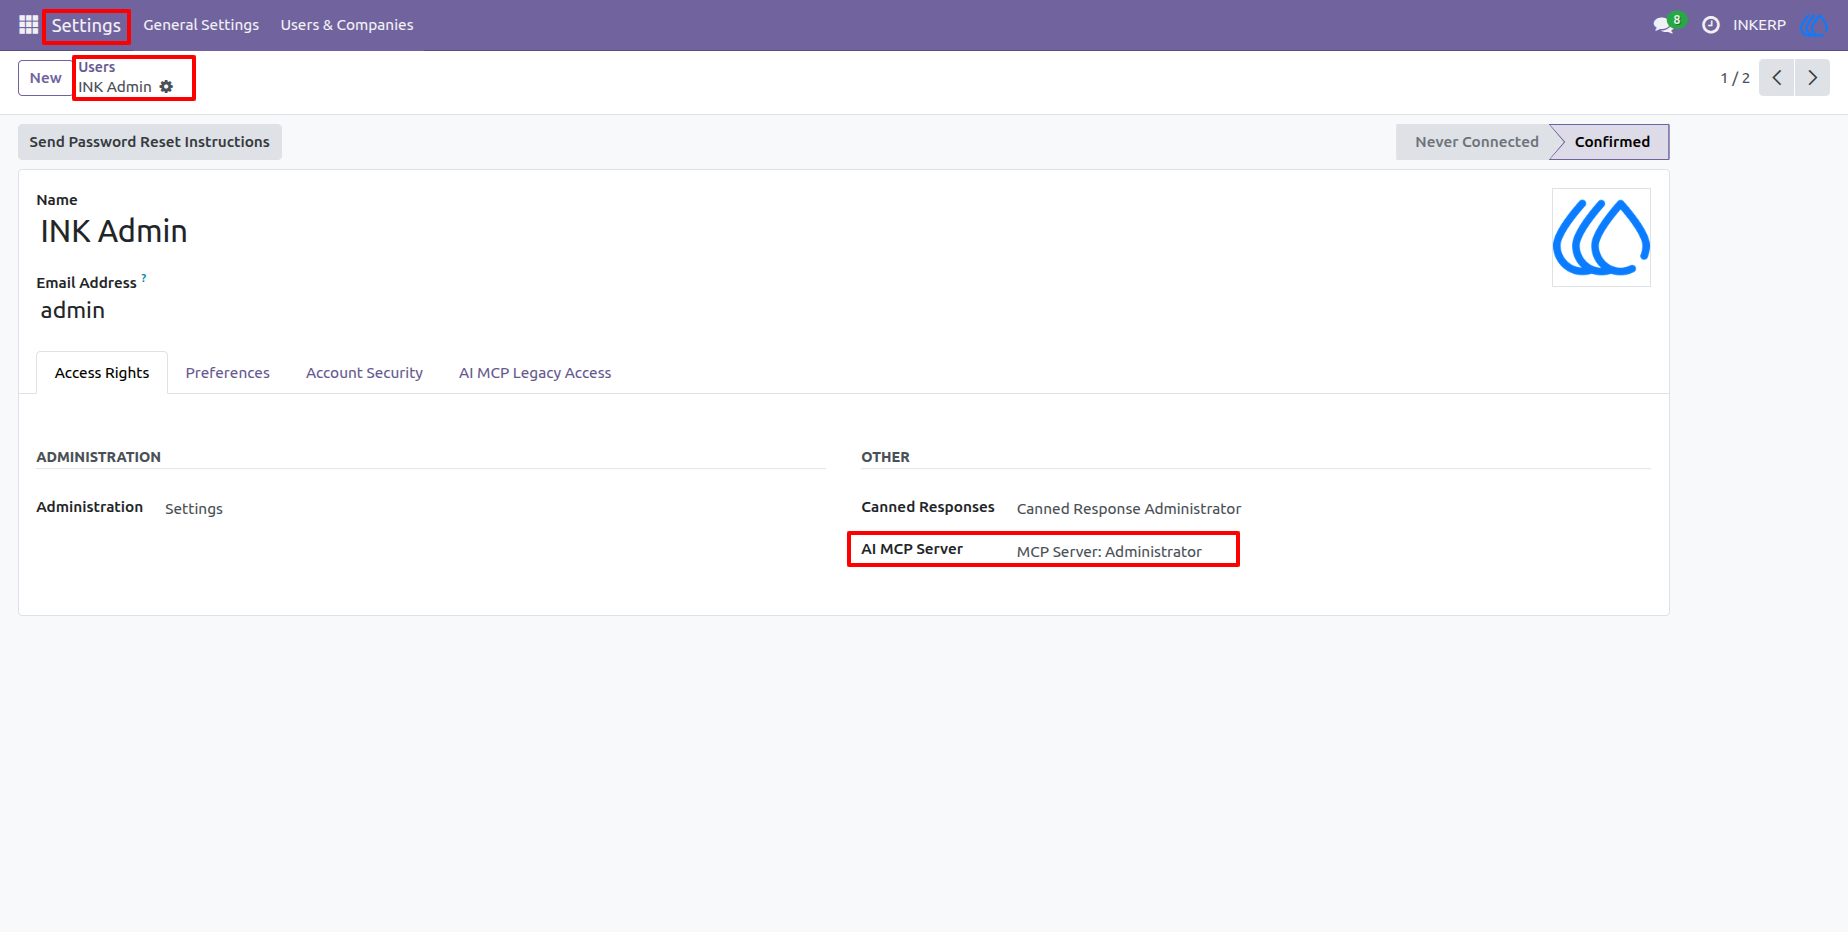Switch to the Preferences tab
Image resolution: width=1848 pixels, height=932 pixels.
(x=227, y=373)
